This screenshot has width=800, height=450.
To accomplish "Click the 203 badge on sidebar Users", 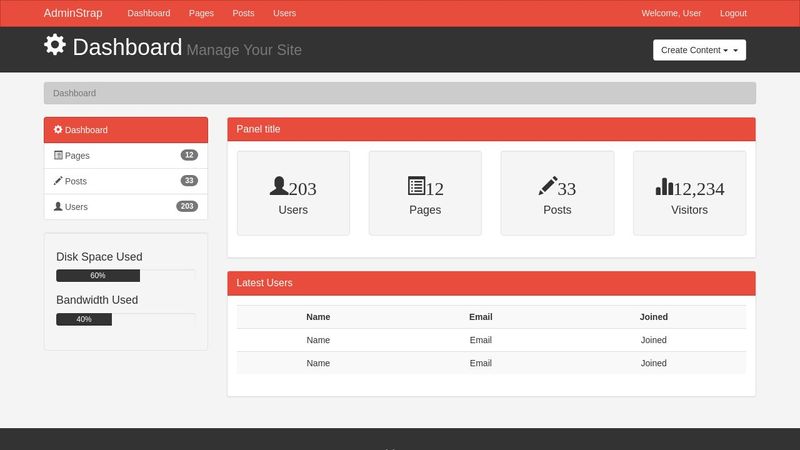I will pyautogui.click(x=187, y=206).
